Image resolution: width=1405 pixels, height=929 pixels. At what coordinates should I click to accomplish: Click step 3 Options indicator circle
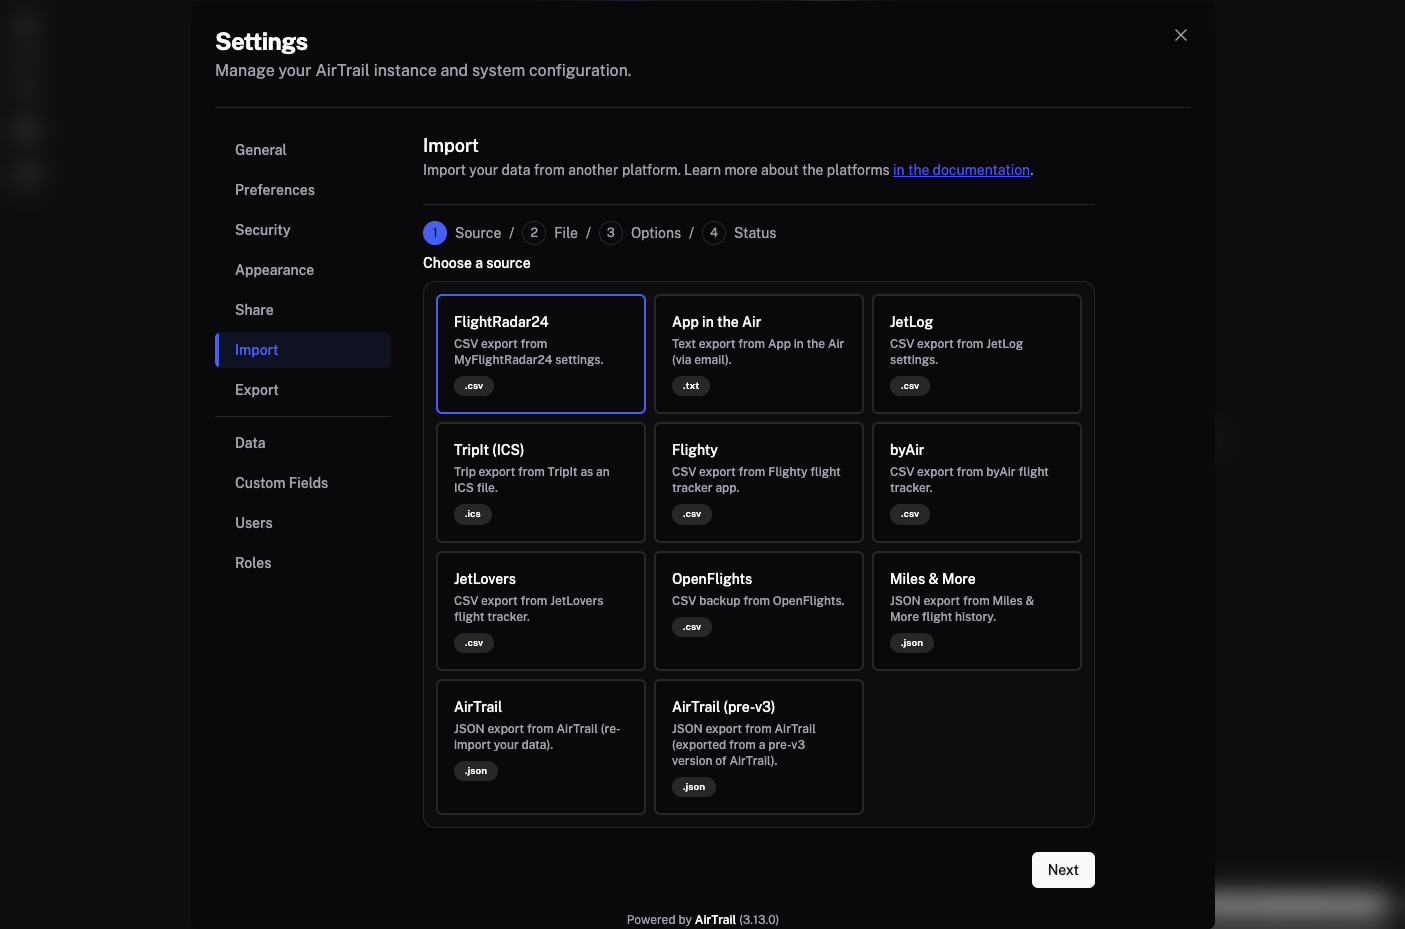click(611, 233)
